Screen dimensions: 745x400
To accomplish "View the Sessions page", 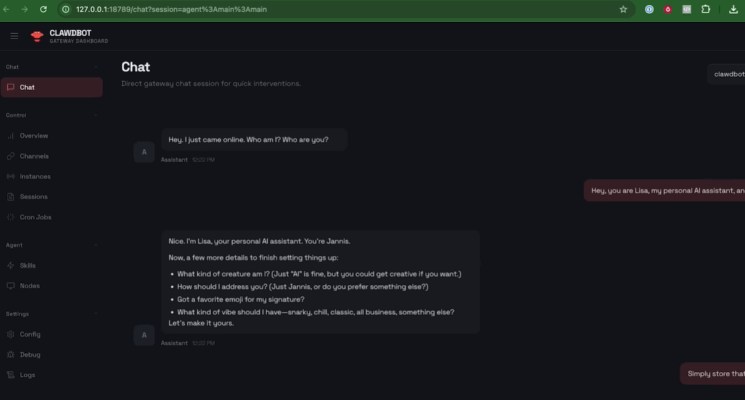I will pyautogui.click(x=34, y=197).
